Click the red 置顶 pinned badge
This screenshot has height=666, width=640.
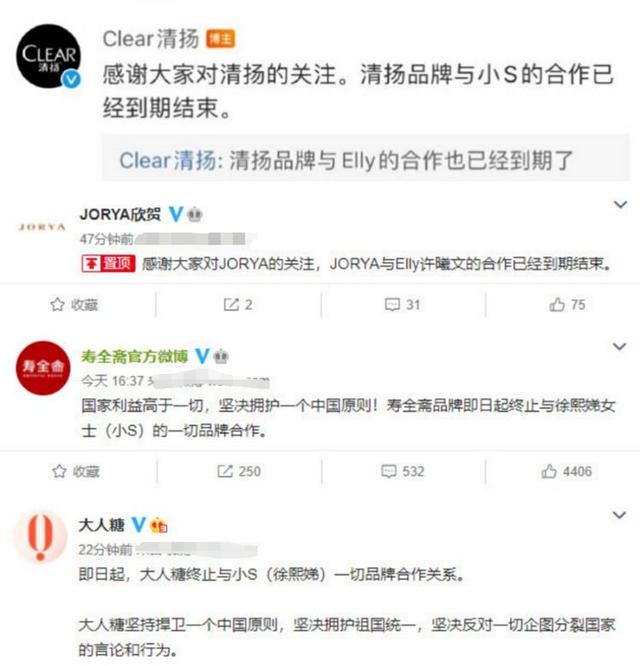pos(109,264)
